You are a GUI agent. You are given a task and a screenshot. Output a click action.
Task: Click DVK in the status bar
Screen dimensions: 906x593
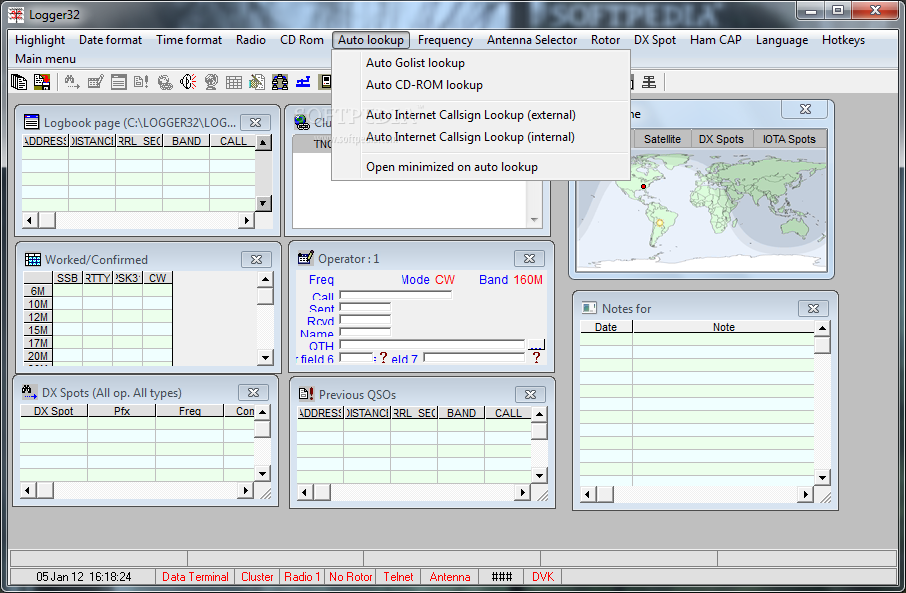click(x=543, y=577)
